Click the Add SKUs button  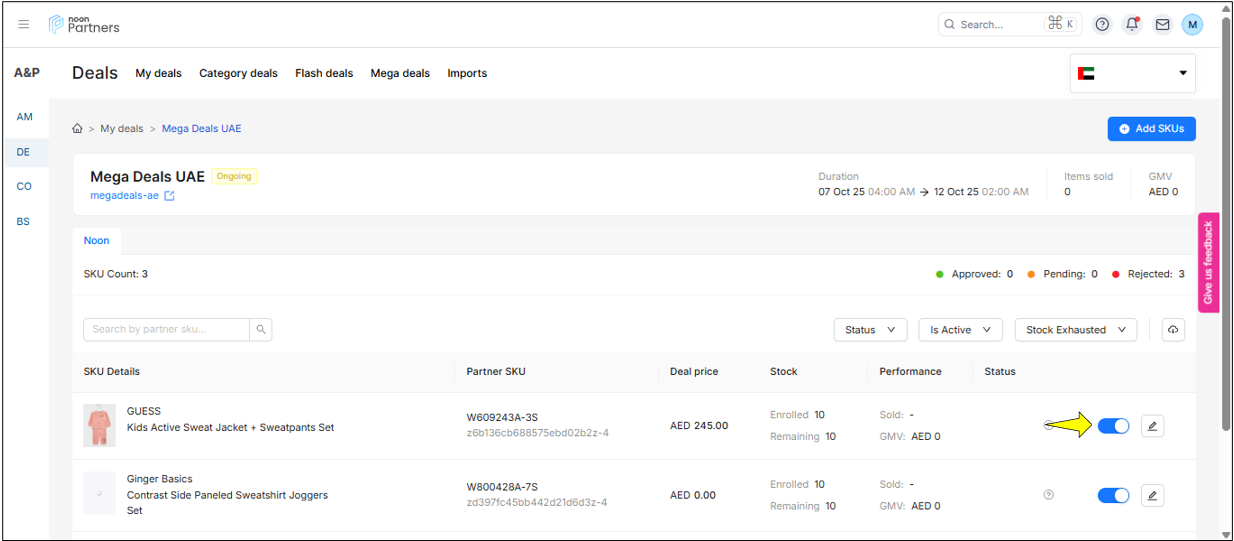tap(1151, 129)
